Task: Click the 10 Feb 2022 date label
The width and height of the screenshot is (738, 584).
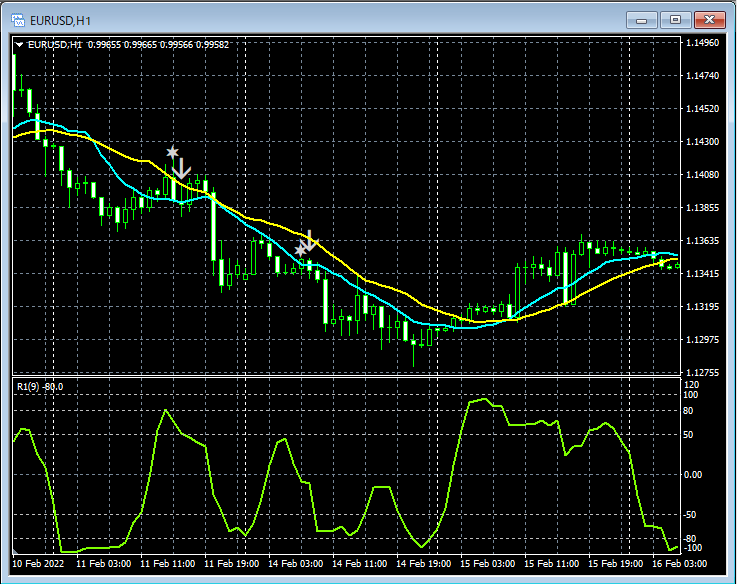Action: click(38, 564)
